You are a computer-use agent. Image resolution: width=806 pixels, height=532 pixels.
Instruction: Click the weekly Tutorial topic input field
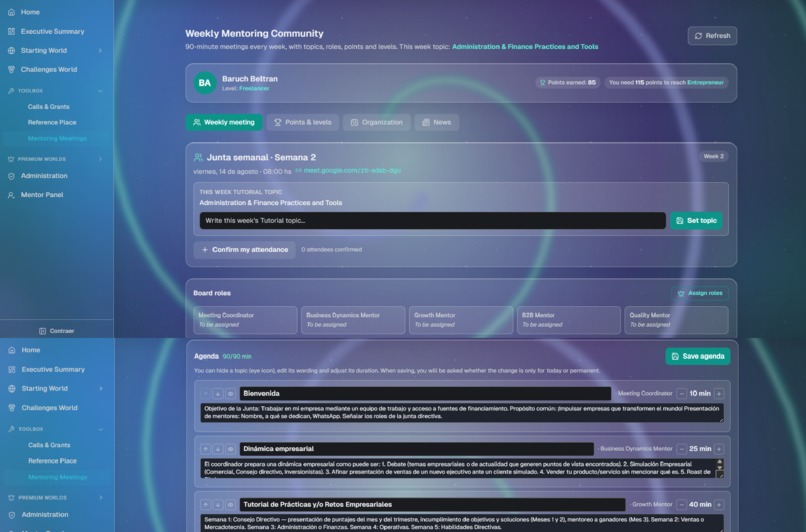point(433,221)
